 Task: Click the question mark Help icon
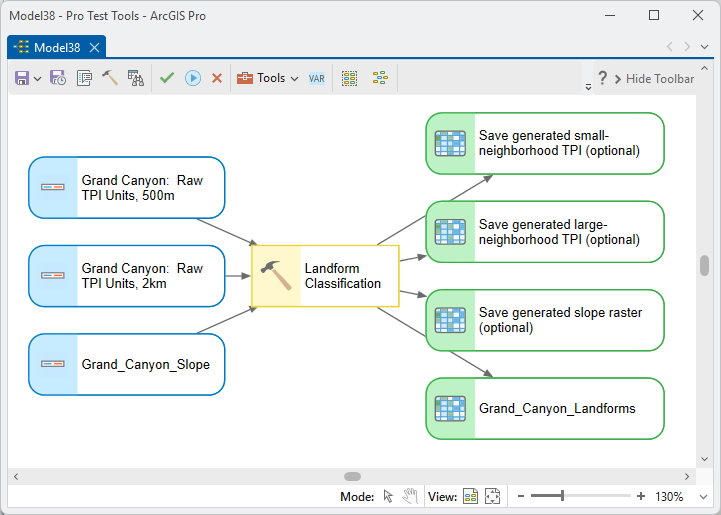[x=602, y=78]
